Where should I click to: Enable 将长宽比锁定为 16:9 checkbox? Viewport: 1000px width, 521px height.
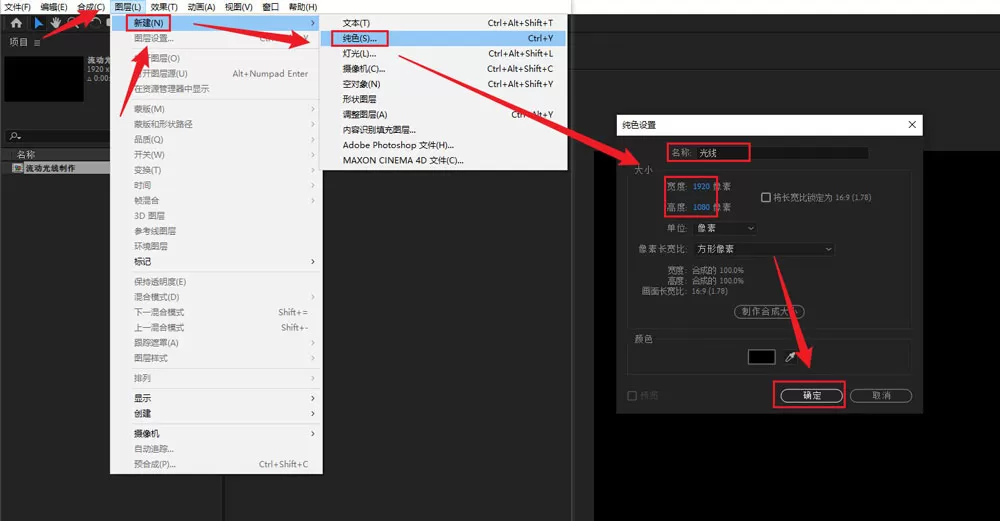tap(766, 198)
